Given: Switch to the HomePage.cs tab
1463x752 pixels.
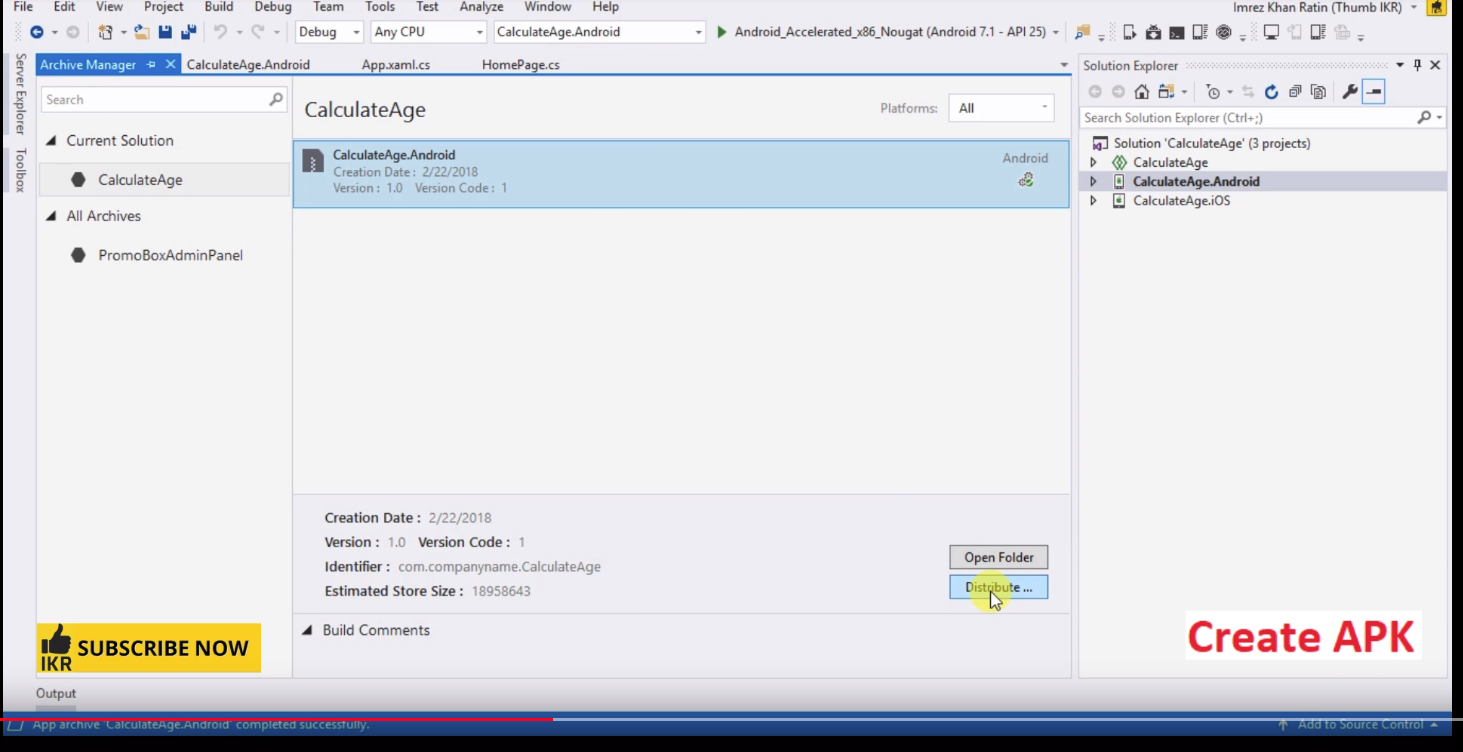Looking at the screenshot, I should (x=521, y=65).
